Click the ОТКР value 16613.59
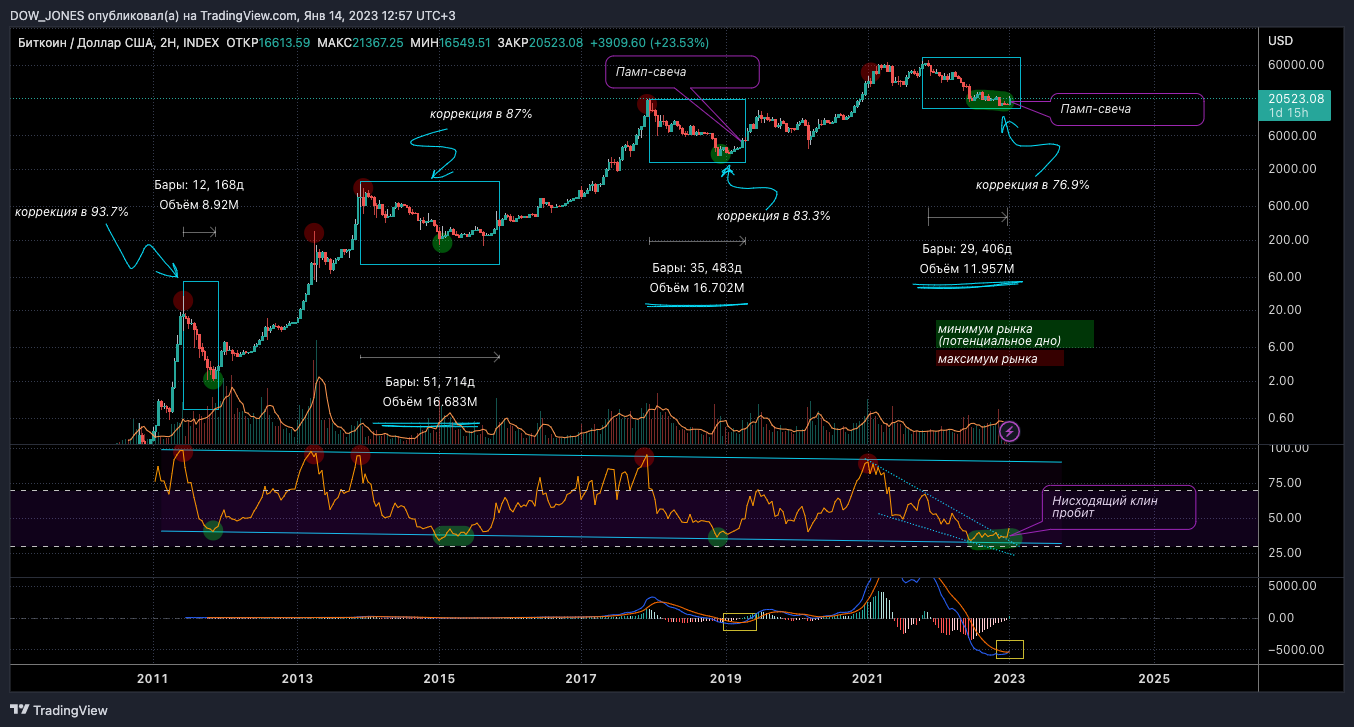Screen dimensions: 1354x727 pyautogui.click(x=284, y=42)
